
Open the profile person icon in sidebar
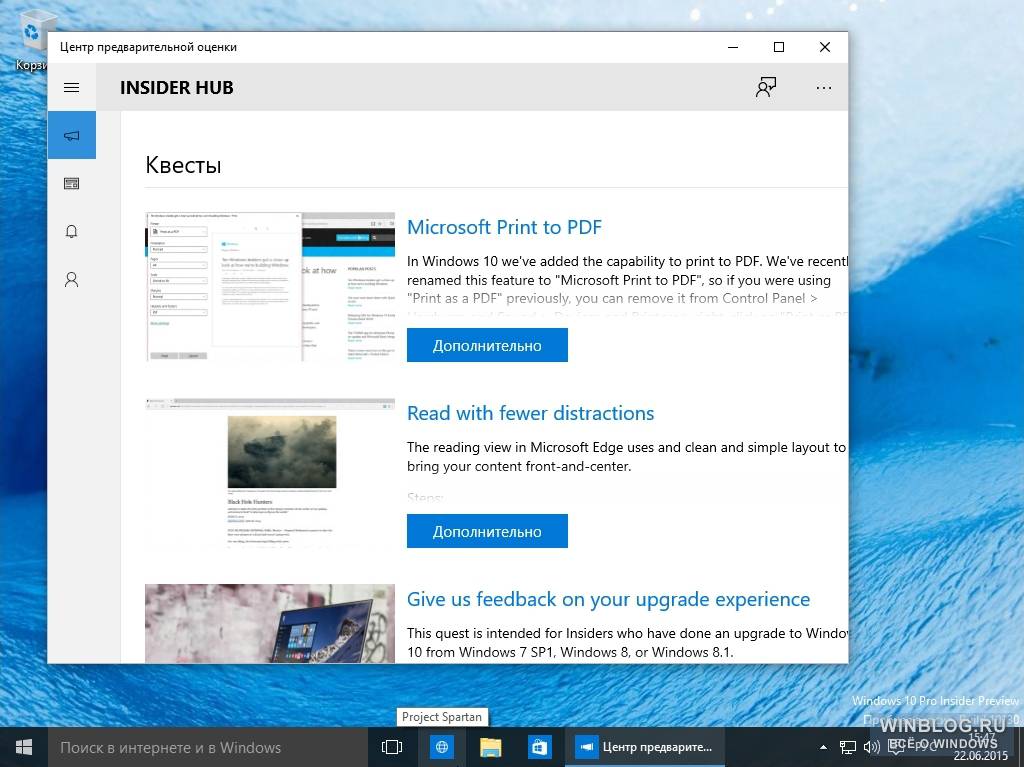[x=72, y=280]
